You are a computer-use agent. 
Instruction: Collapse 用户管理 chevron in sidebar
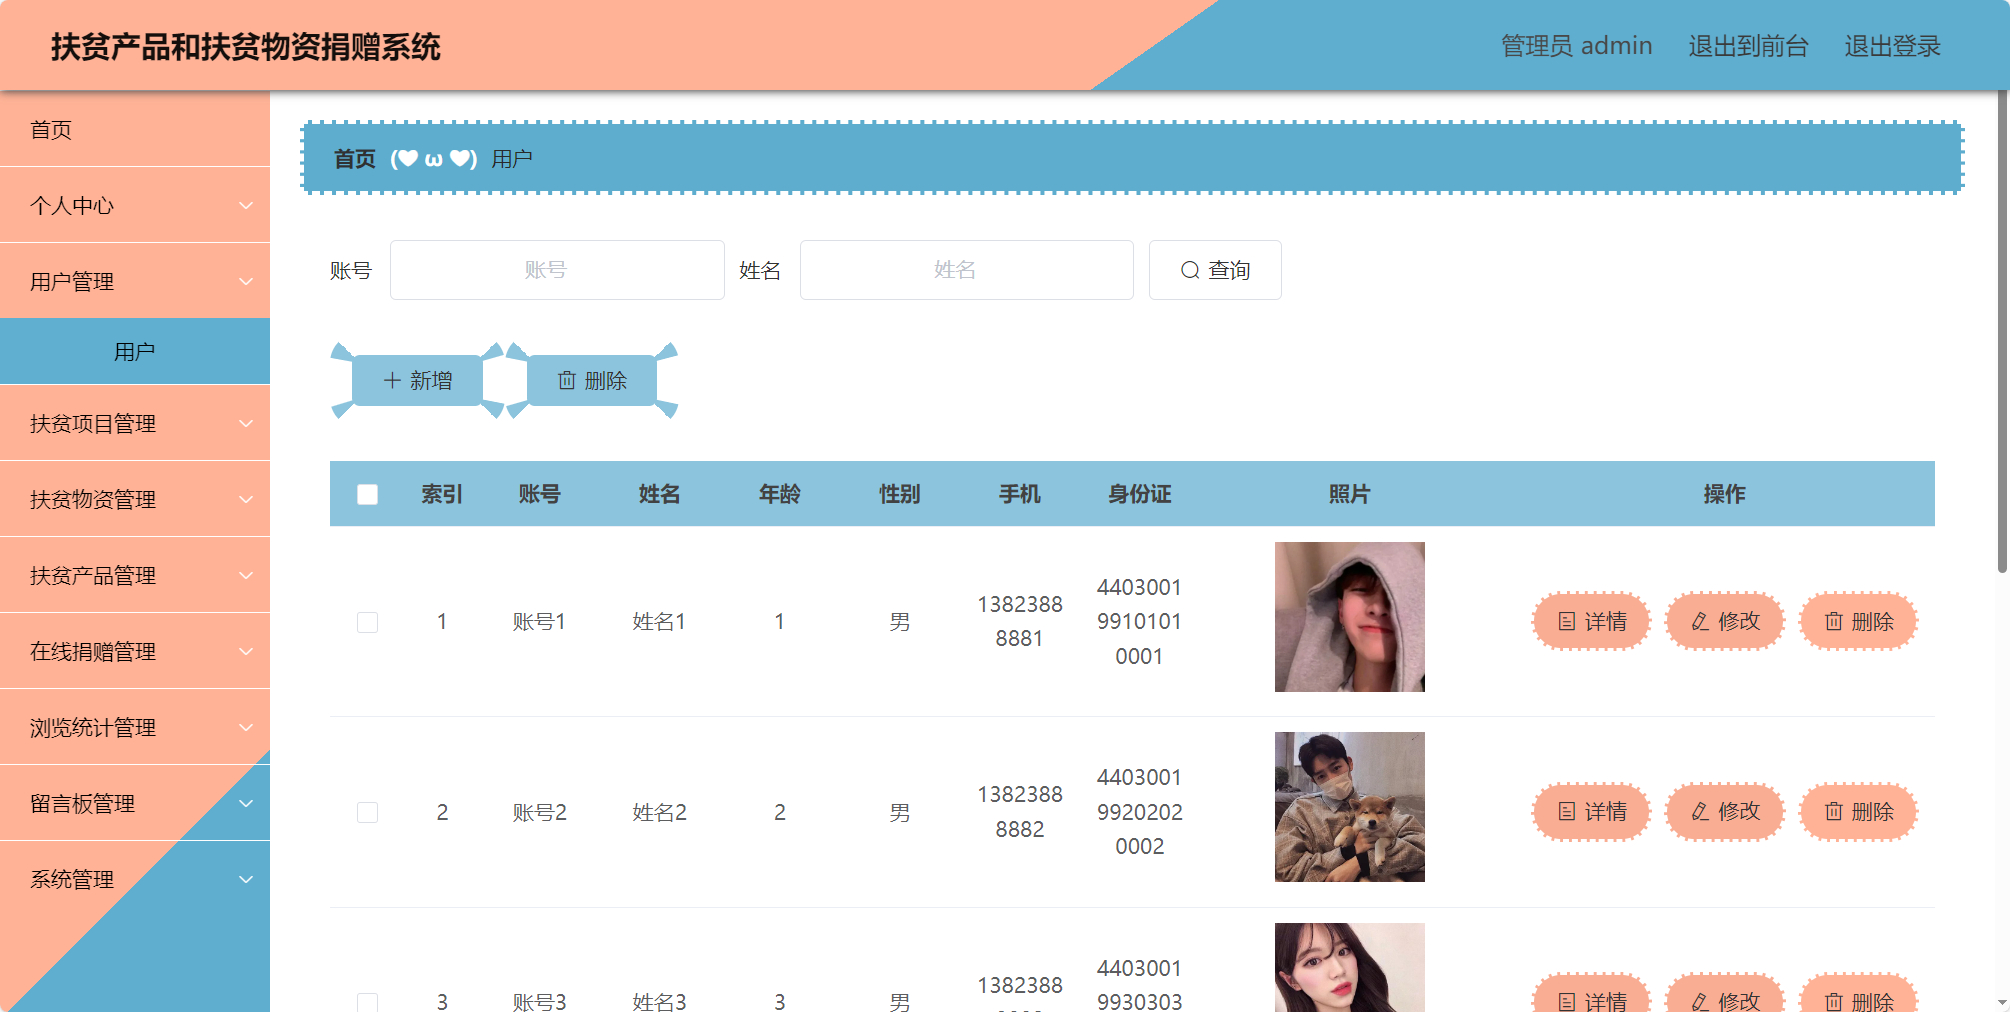point(246,281)
